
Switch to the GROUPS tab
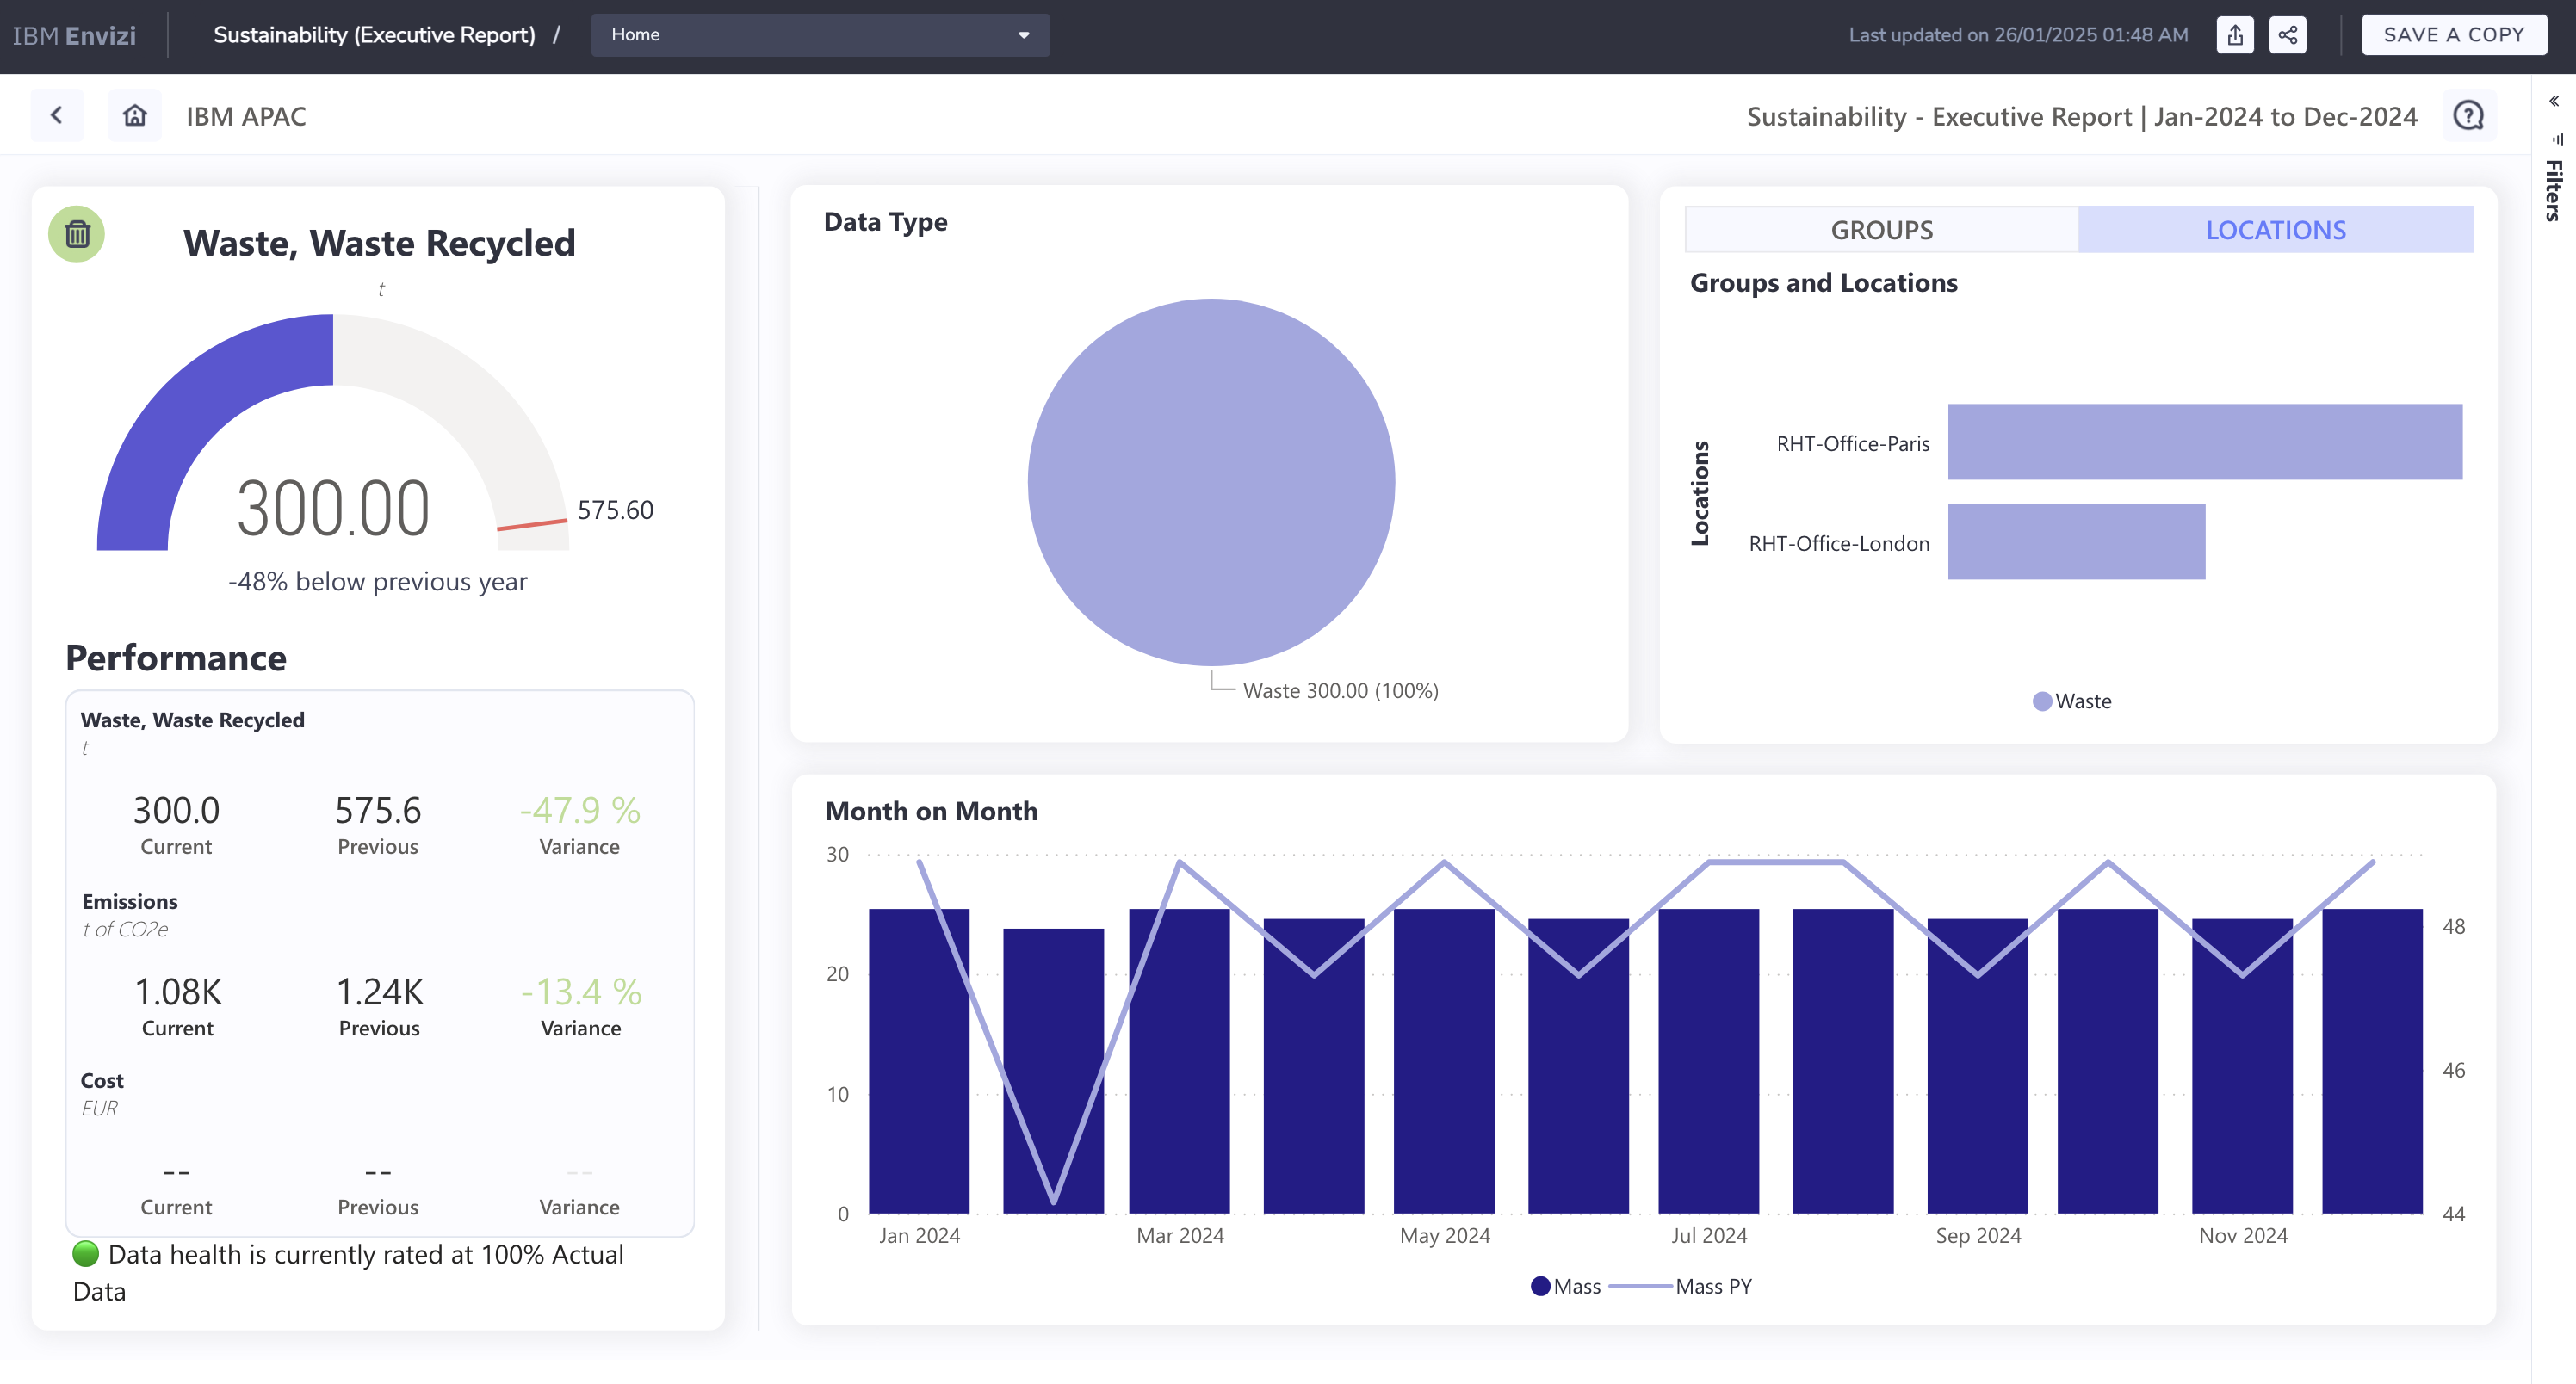click(1881, 230)
